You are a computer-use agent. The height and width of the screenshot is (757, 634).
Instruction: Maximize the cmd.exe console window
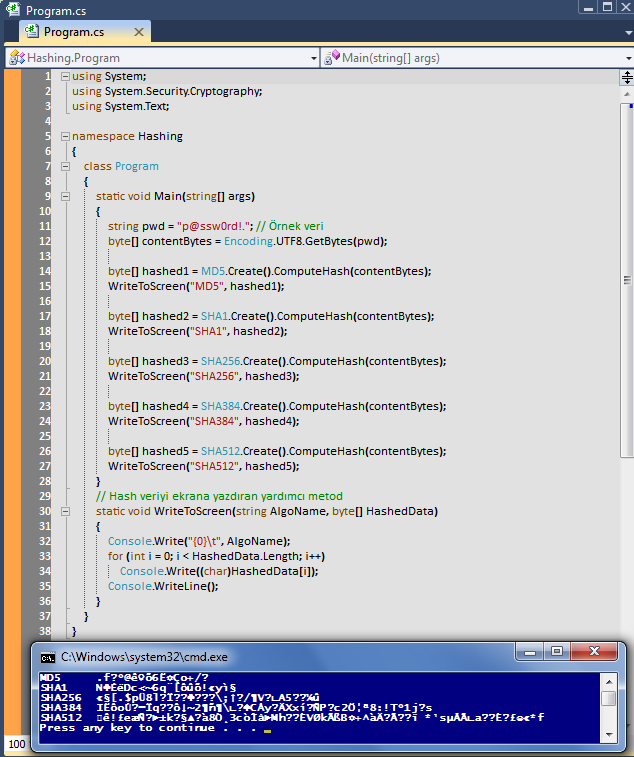557,652
